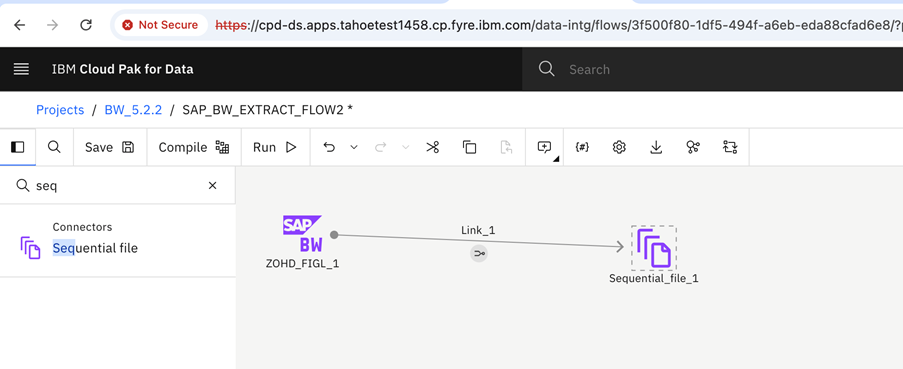
Task: Click the browser forward arrow
Action: pyautogui.click(x=52, y=25)
